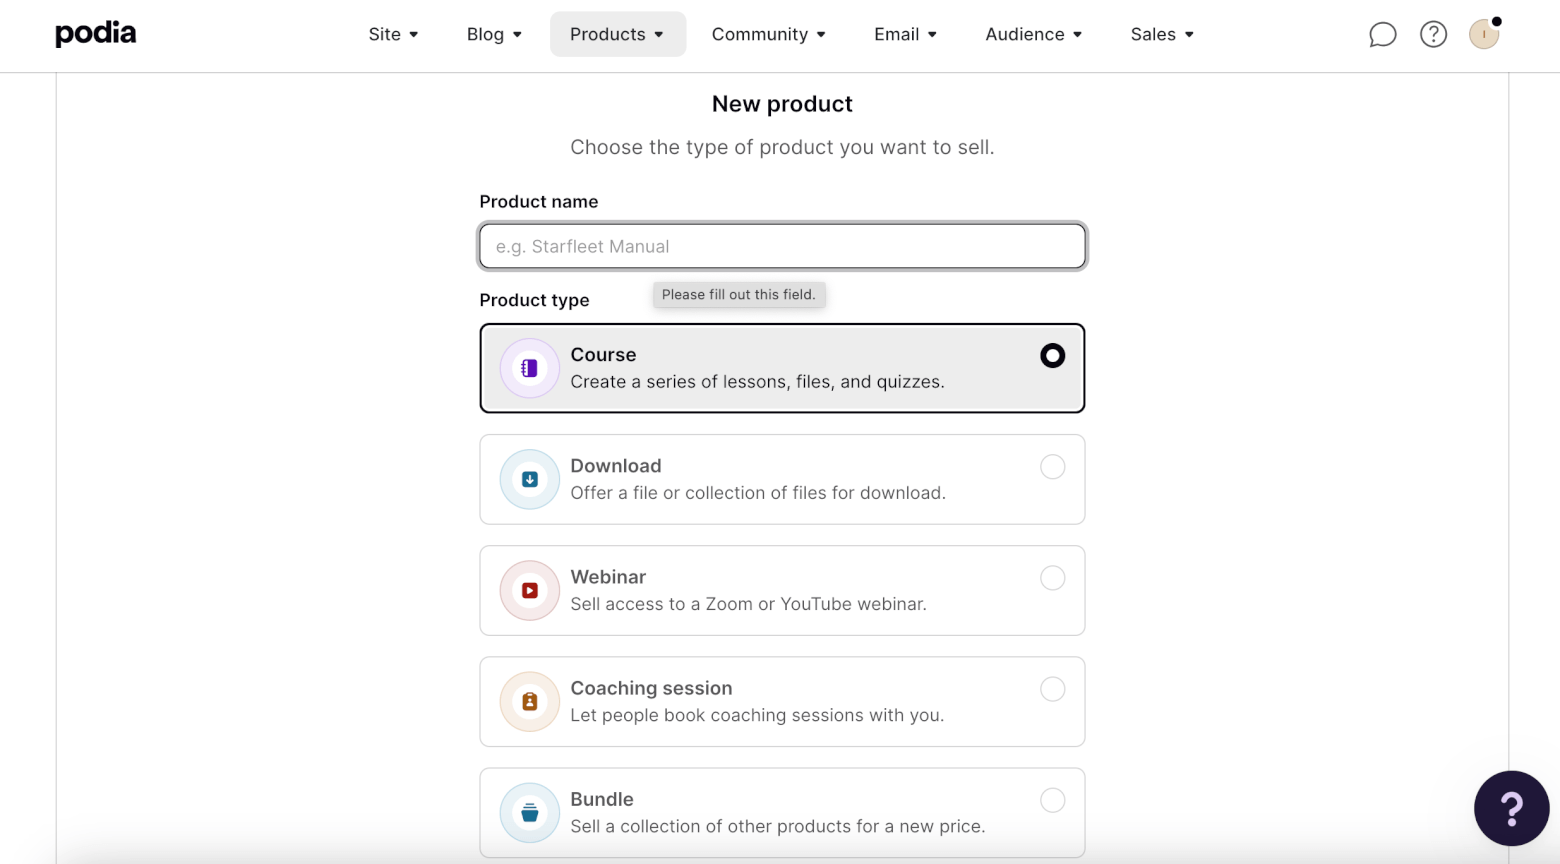Screen dimensions: 1560x864
Task: Click the podia logo
Action: coord(96,34)
